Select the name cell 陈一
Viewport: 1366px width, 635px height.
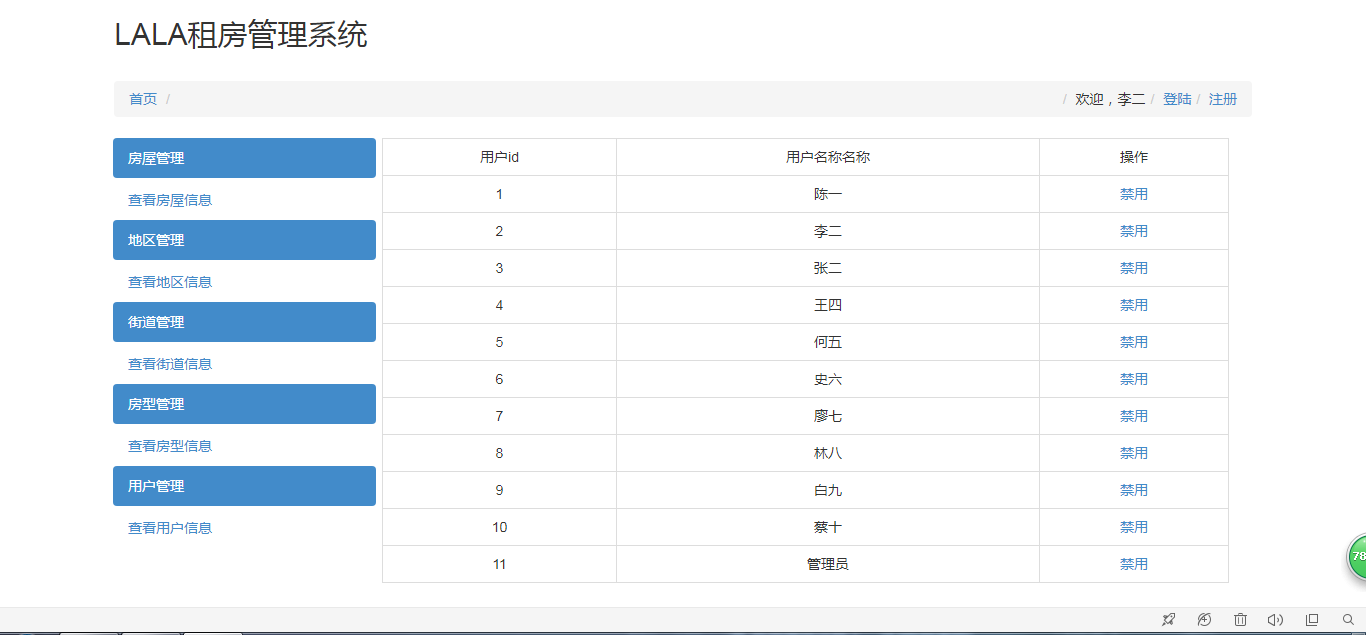828,194
